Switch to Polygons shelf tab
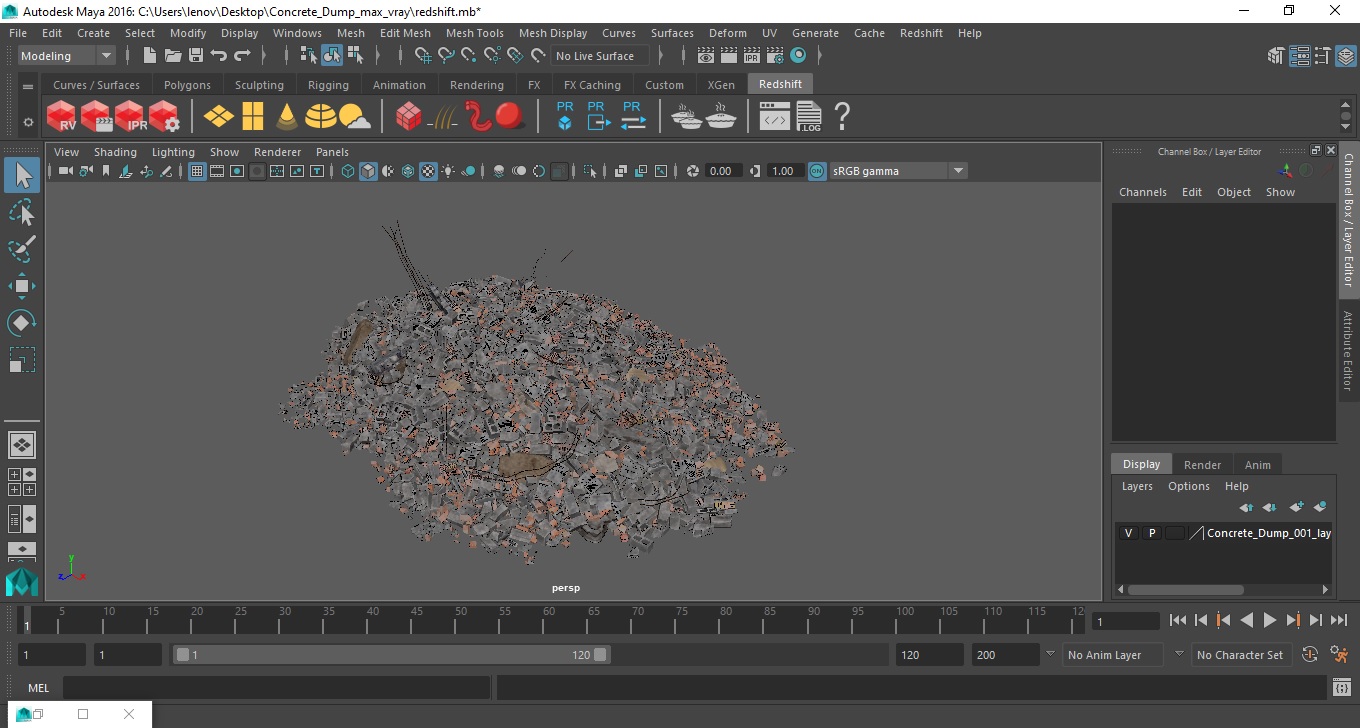 coord(188,85)
